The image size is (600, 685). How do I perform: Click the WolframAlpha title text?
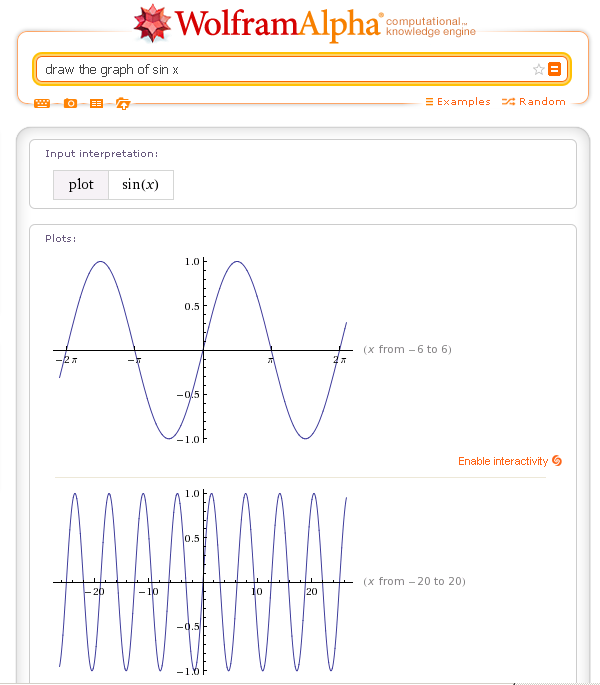[278, 24]
